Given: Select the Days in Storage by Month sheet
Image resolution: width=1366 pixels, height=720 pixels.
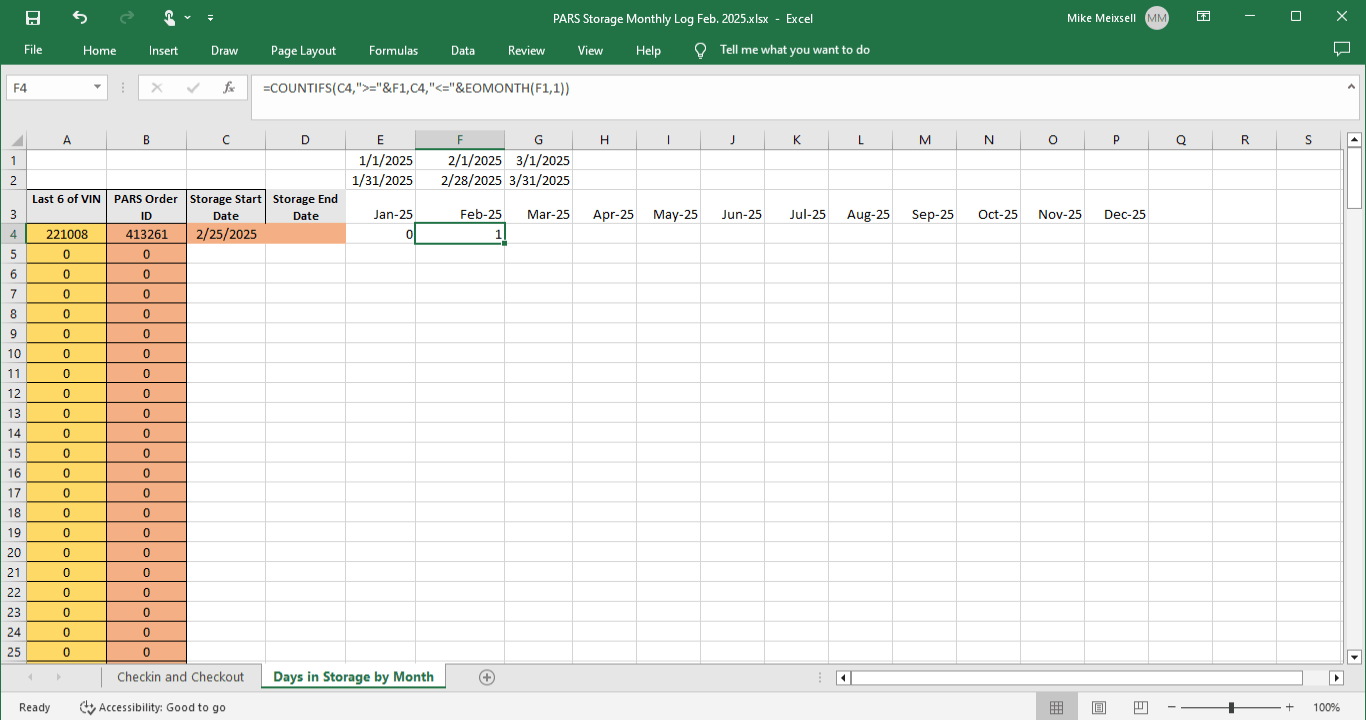Looking at the screenshot, I should (353, 677).
